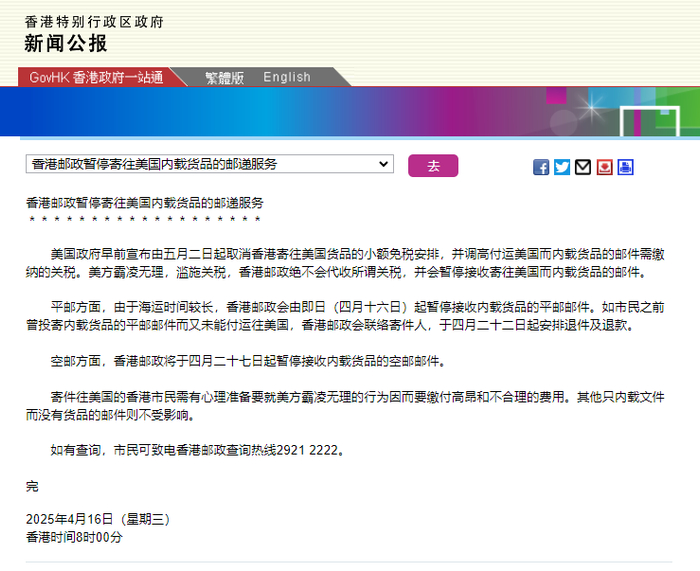
Task: Click the pink 去 (Go) button
Action: coord(433,166)
